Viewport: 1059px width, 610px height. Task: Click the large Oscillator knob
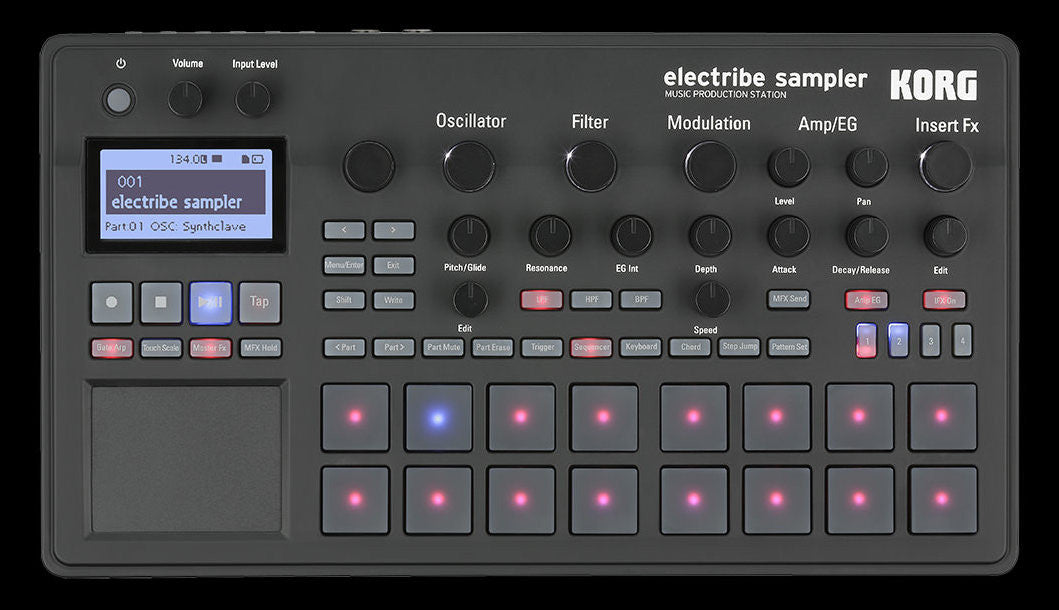[469, 166]
